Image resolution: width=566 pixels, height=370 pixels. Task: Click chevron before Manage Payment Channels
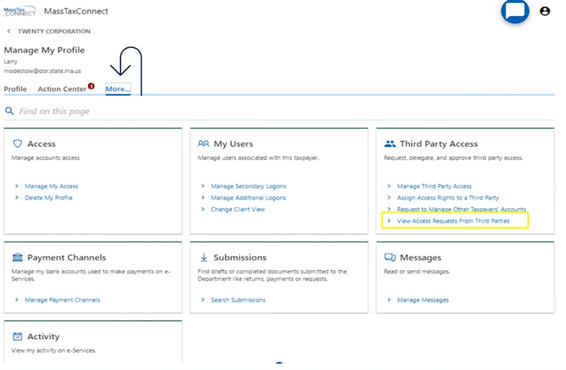(x=17, y=300)
